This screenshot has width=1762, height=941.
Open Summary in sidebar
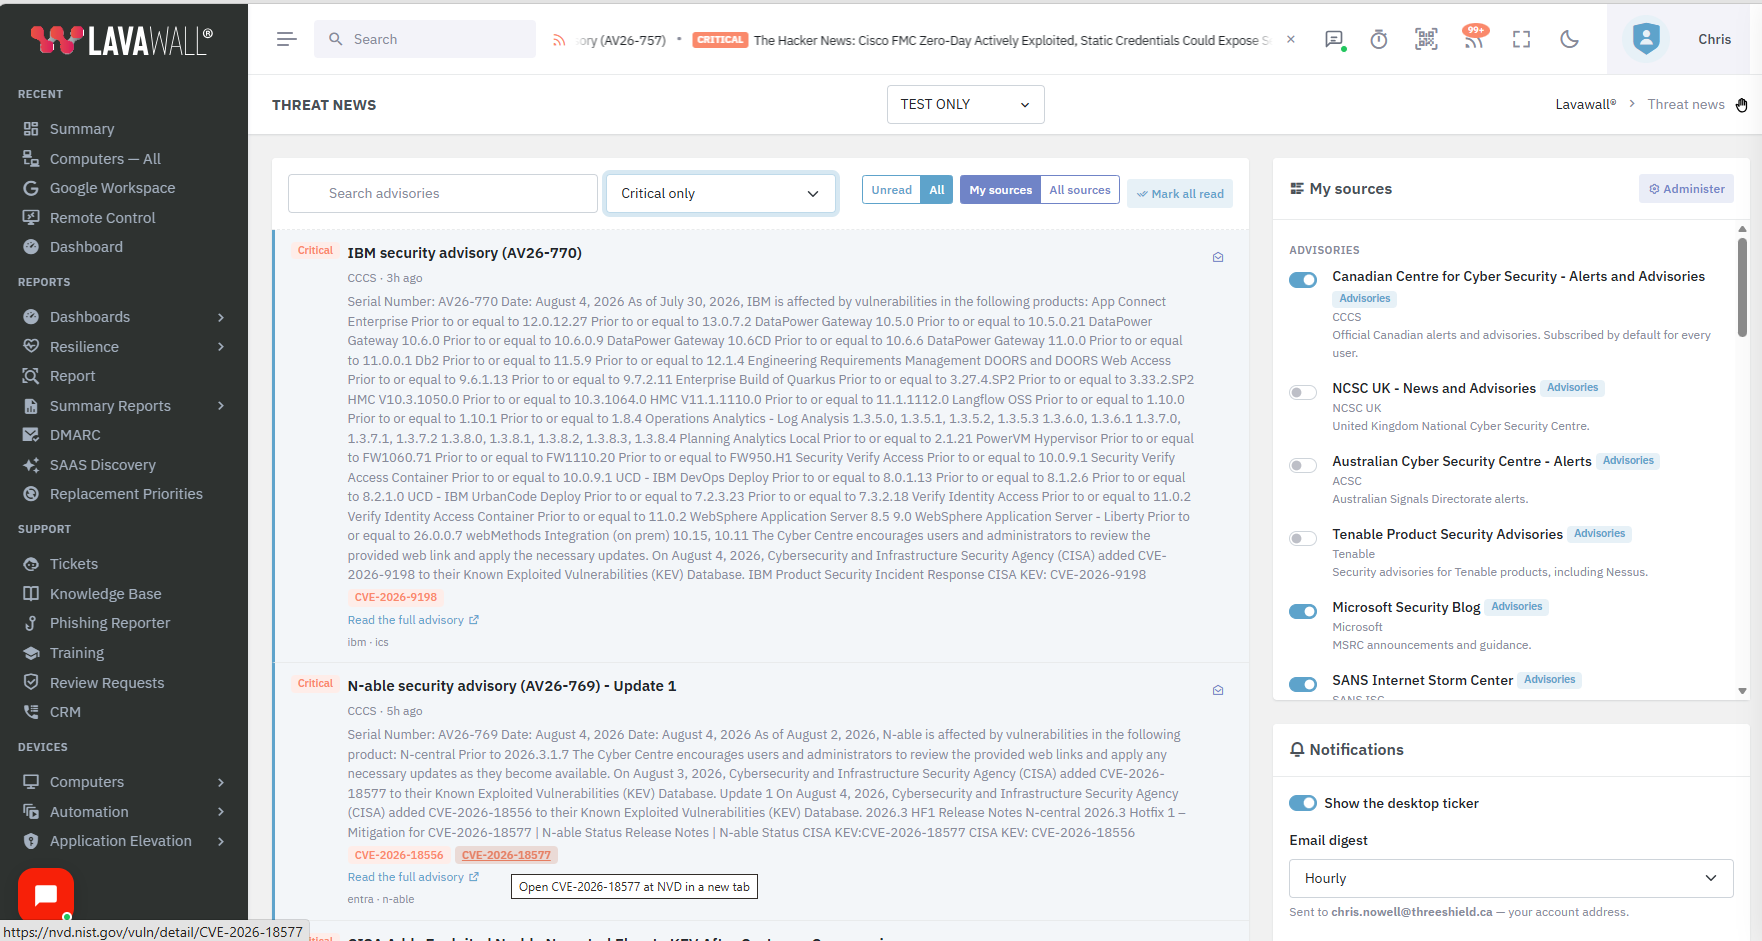[x=82, y=129]
